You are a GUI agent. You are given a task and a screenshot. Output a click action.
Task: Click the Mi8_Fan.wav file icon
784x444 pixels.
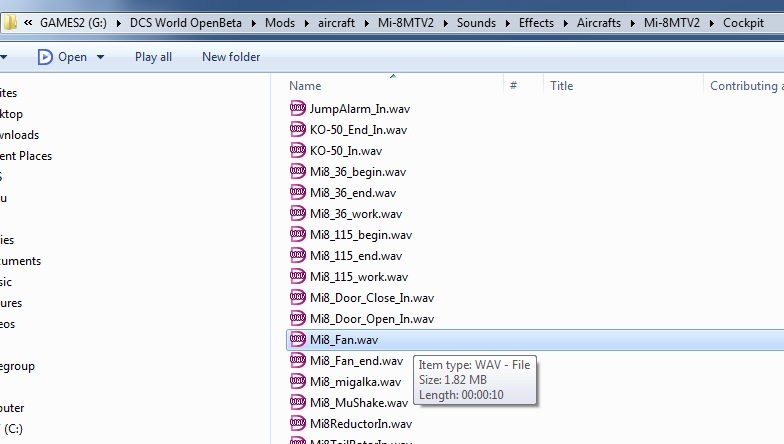point(298,339)
